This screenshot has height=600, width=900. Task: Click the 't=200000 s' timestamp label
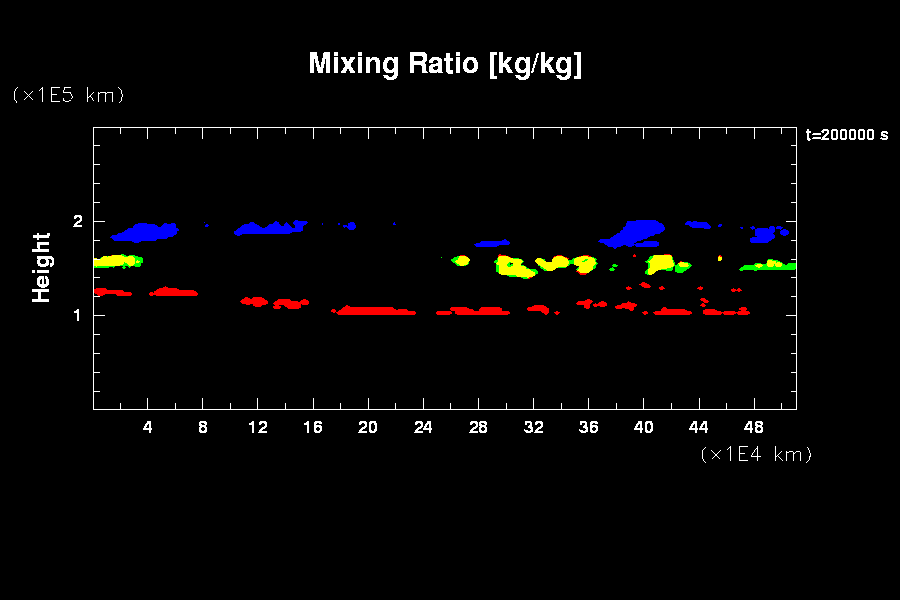tap(846, 135)
